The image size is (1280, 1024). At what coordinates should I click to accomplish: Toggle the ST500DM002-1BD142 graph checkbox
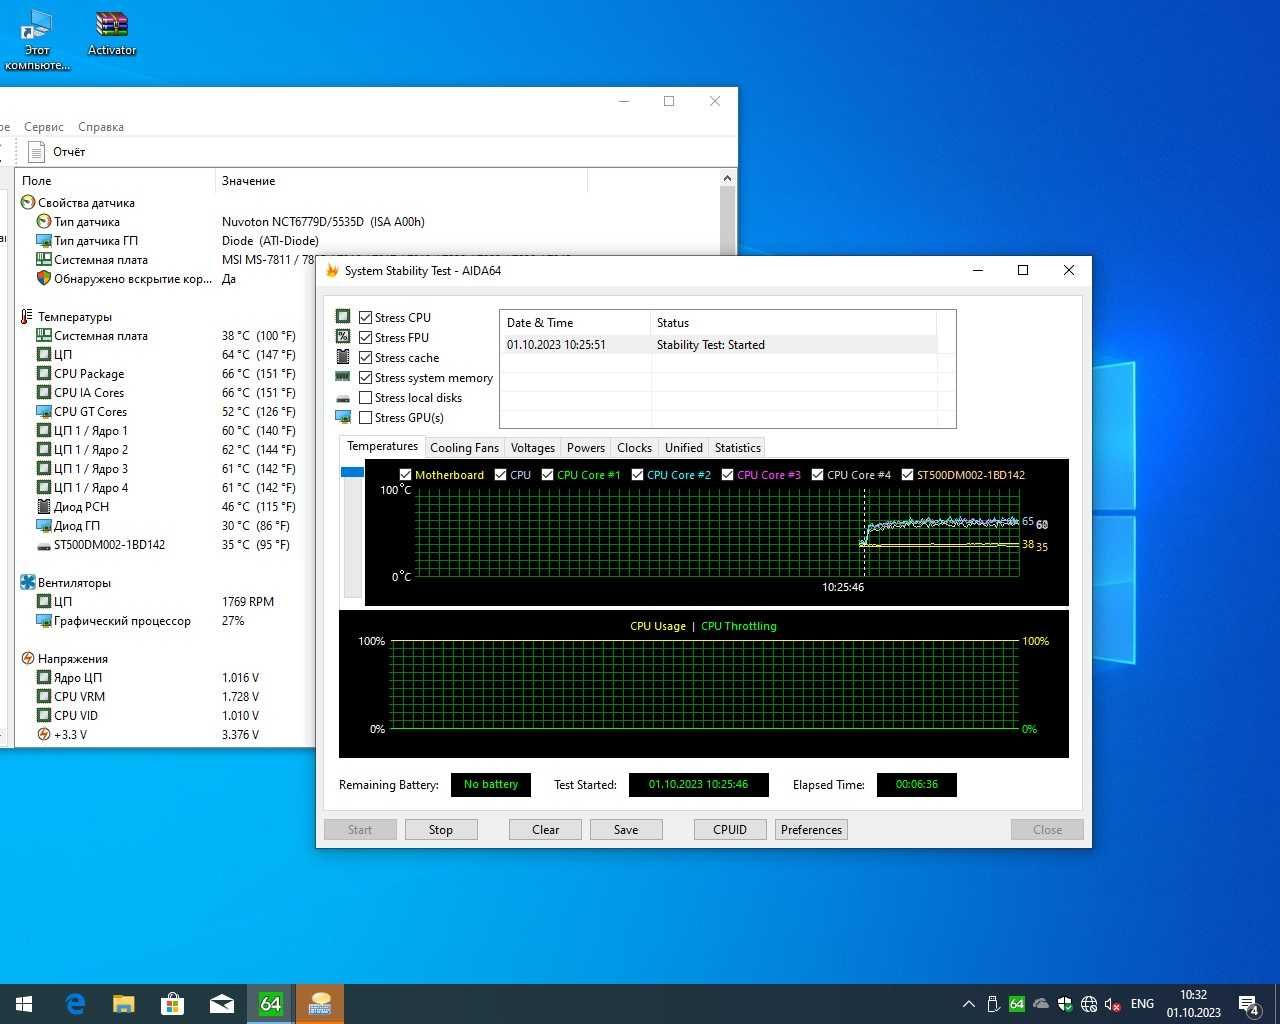pos(907,474)
